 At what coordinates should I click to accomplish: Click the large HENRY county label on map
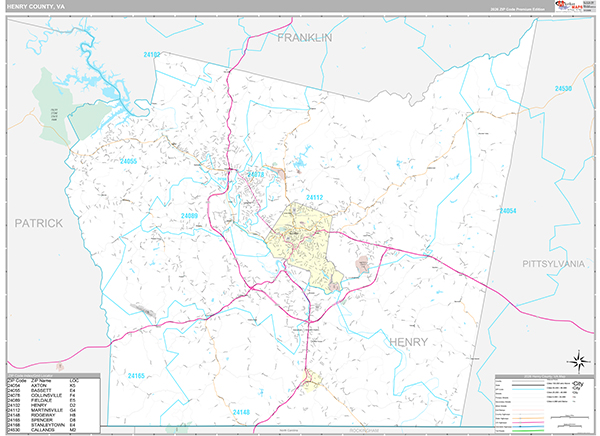[408, 342]
